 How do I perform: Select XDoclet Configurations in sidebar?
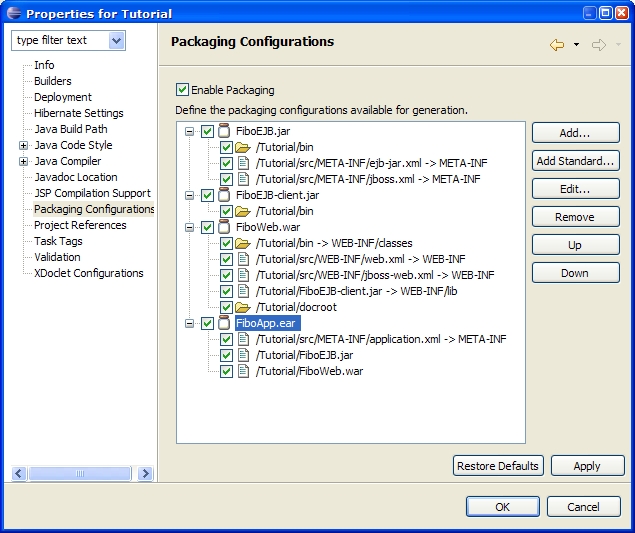pos(88,273)
